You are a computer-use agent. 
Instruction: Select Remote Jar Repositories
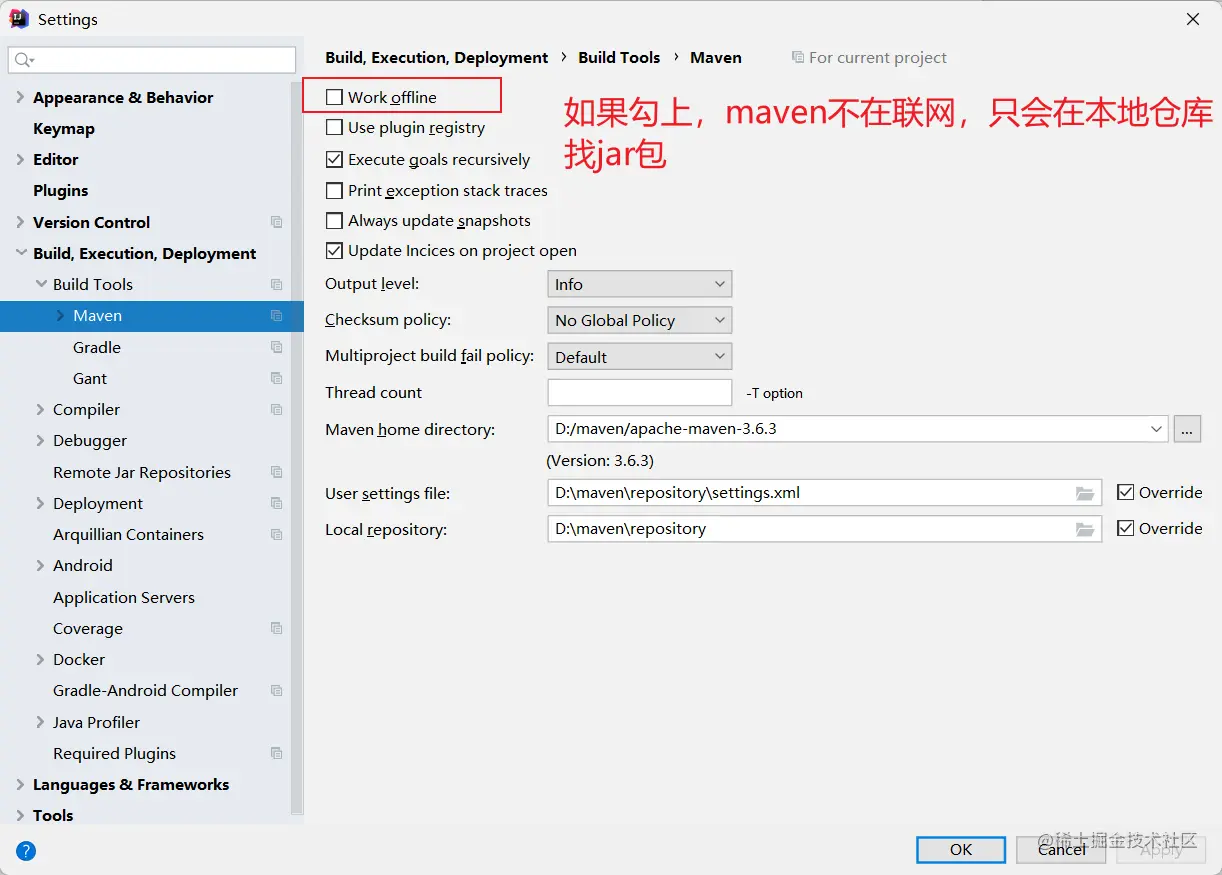[x=142, y=472]
